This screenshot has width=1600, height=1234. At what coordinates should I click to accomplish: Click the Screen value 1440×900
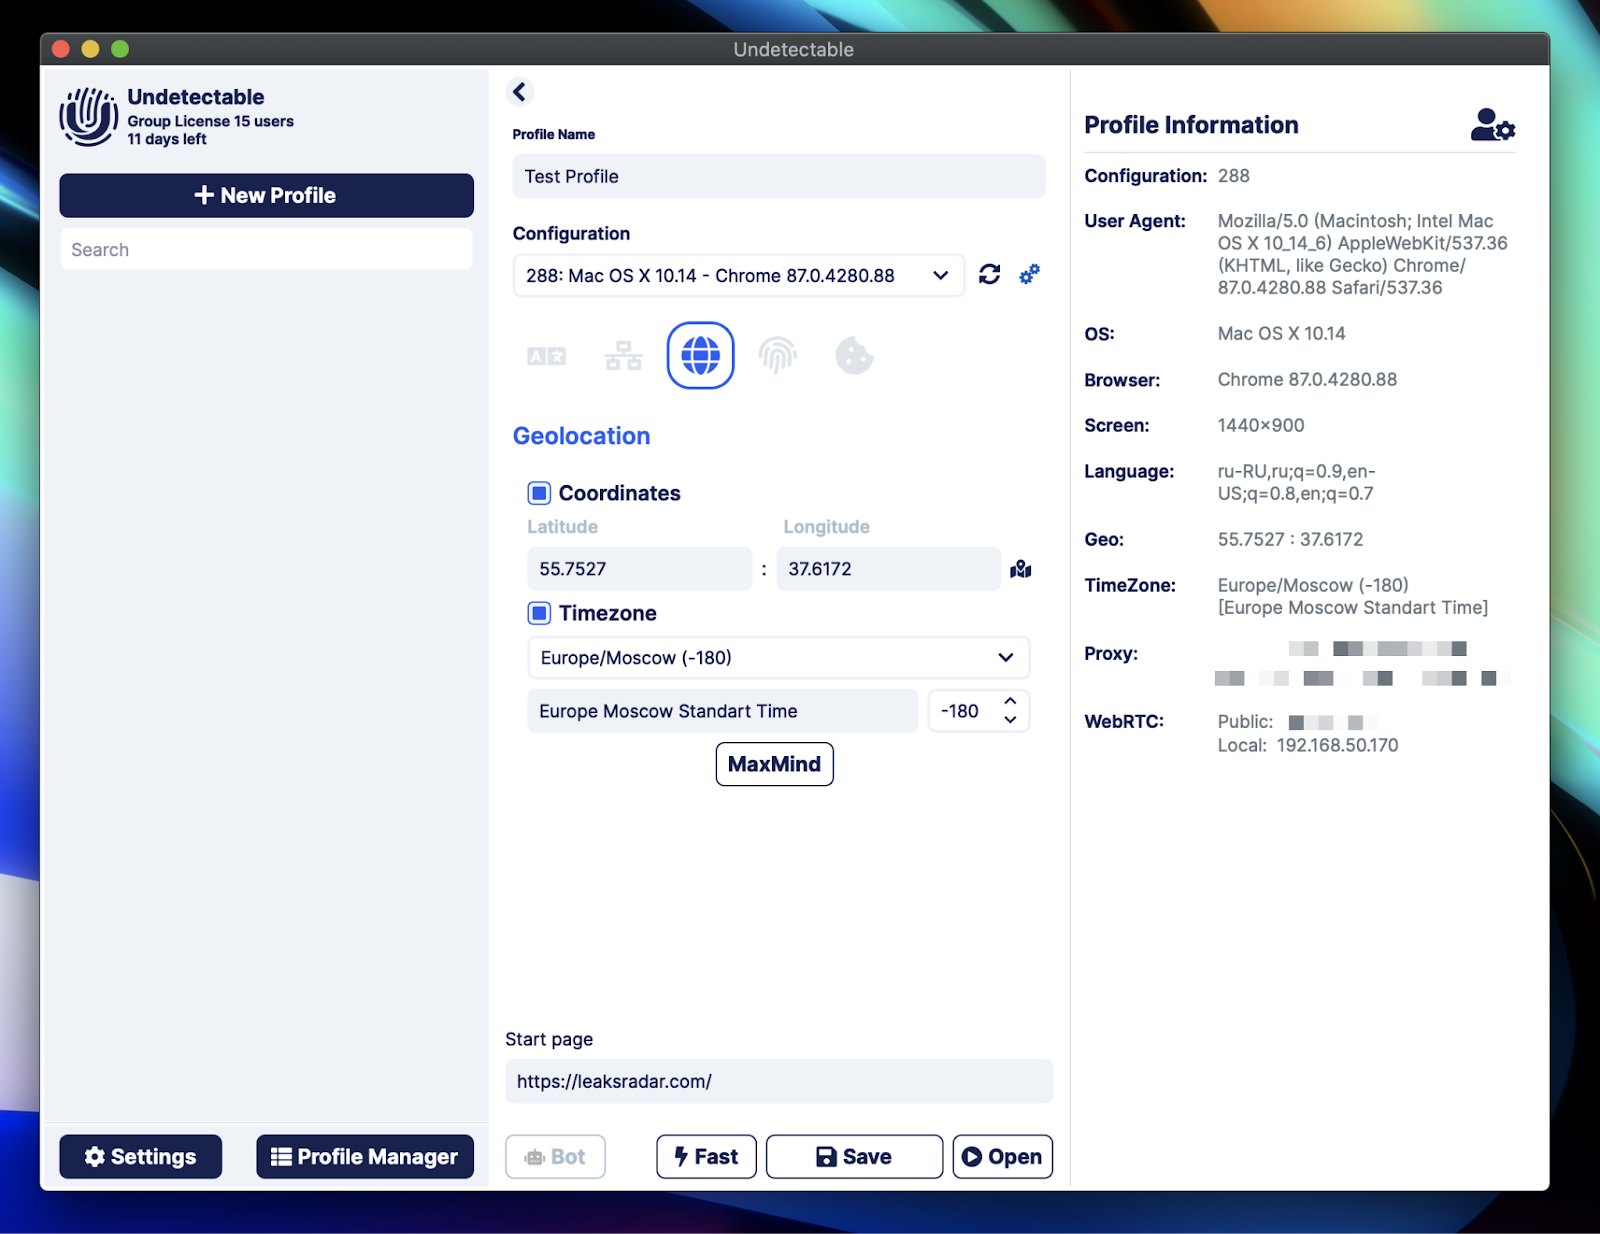[x=1260, y=425]
